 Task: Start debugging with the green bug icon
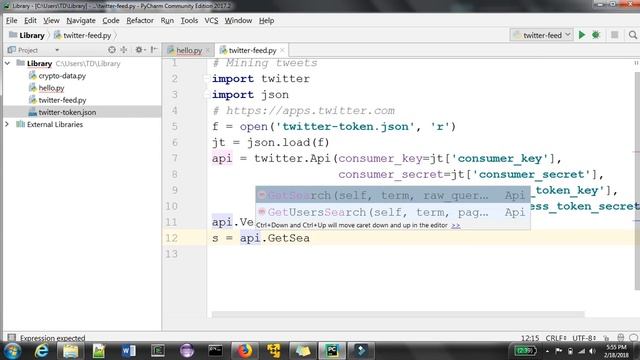(596, 35)
